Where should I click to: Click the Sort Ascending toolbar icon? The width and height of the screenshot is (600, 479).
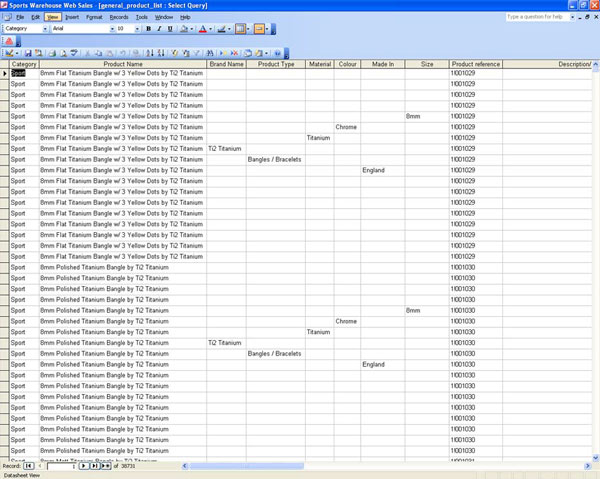pos(148,52)
